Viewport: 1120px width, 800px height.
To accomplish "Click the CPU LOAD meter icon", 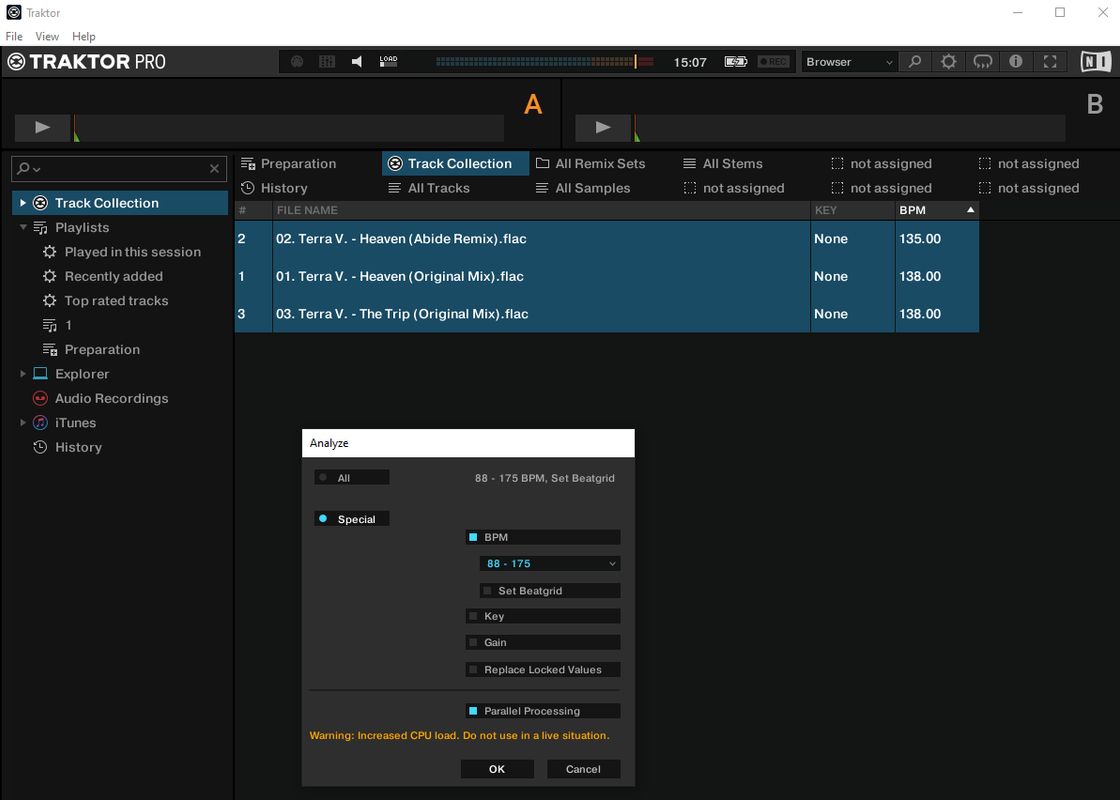I will [388, 61].
